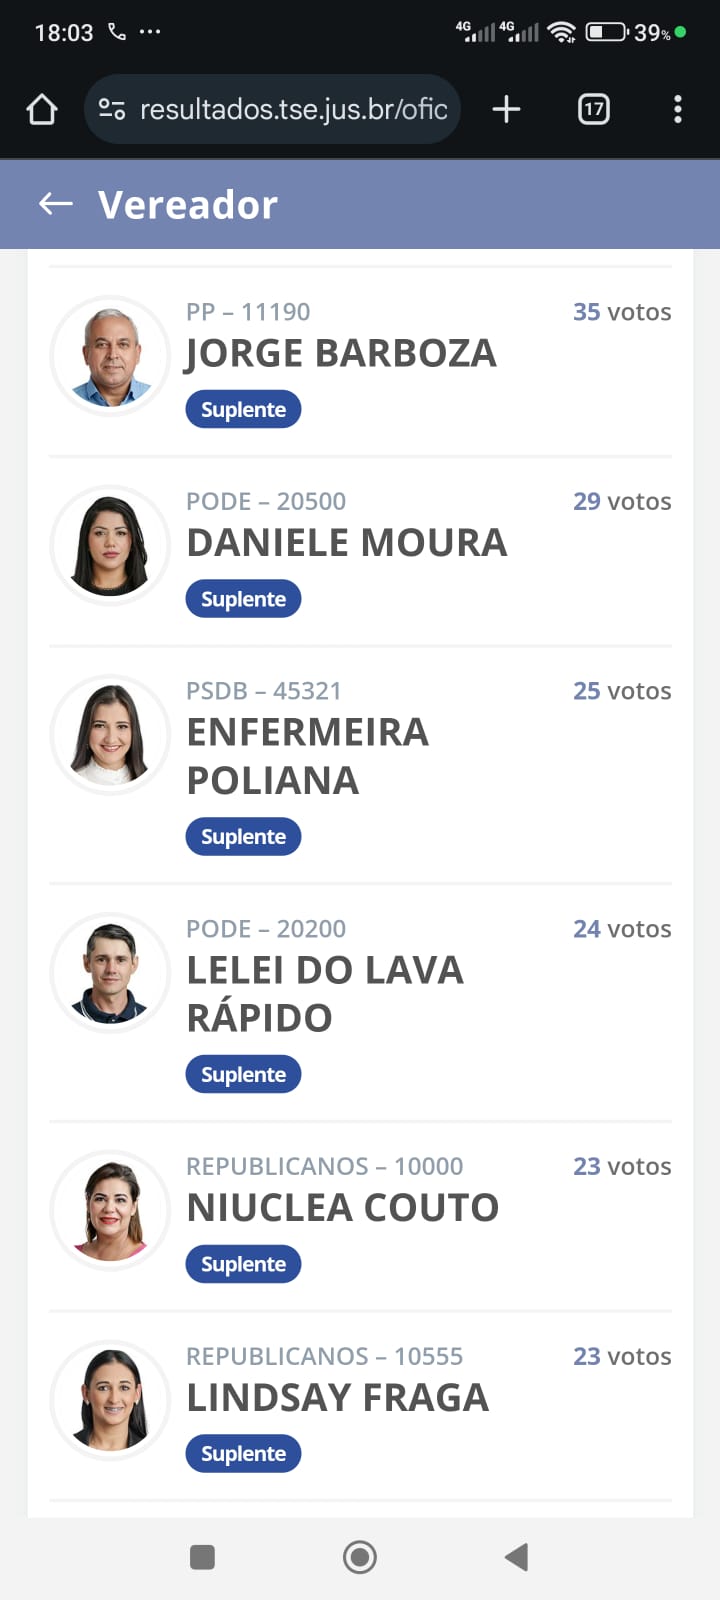The image size is (720, 1600).
Task: Tap the Vereador header title
Action: pos(188,204)
